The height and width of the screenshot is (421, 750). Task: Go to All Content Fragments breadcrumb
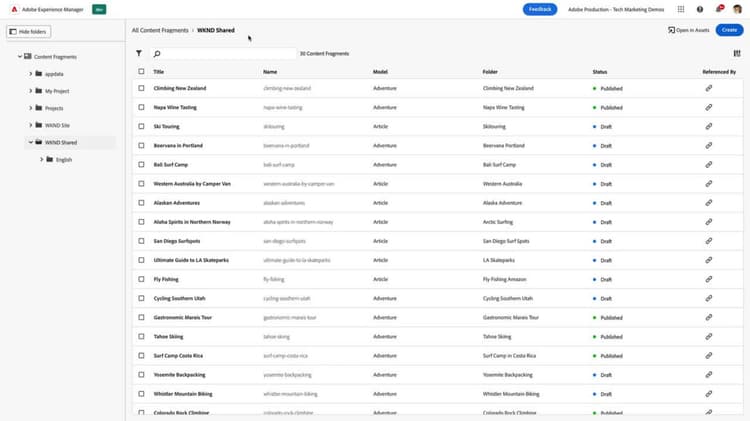pyautogui.click(x=160, y=30)
